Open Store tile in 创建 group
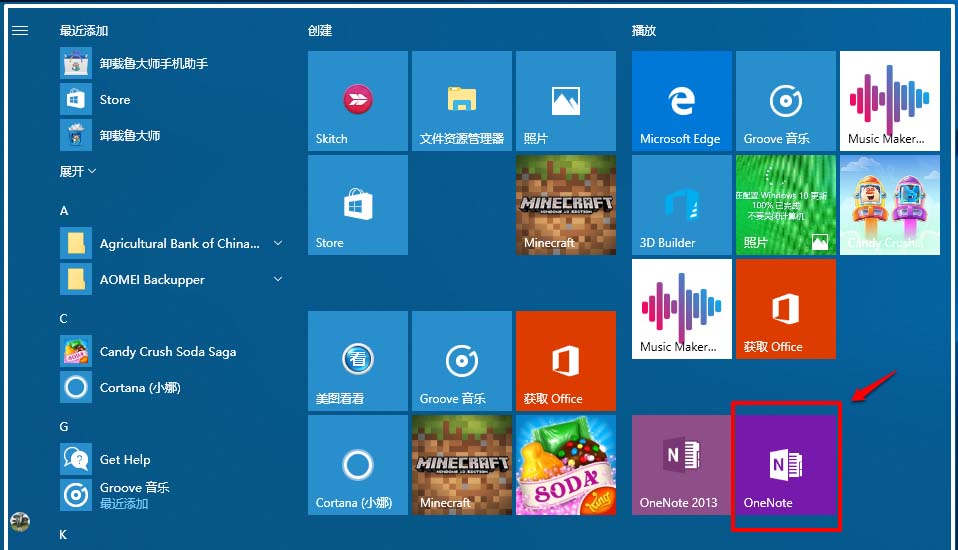The width and height of the screenshot is (958, 550). [357, 205]
